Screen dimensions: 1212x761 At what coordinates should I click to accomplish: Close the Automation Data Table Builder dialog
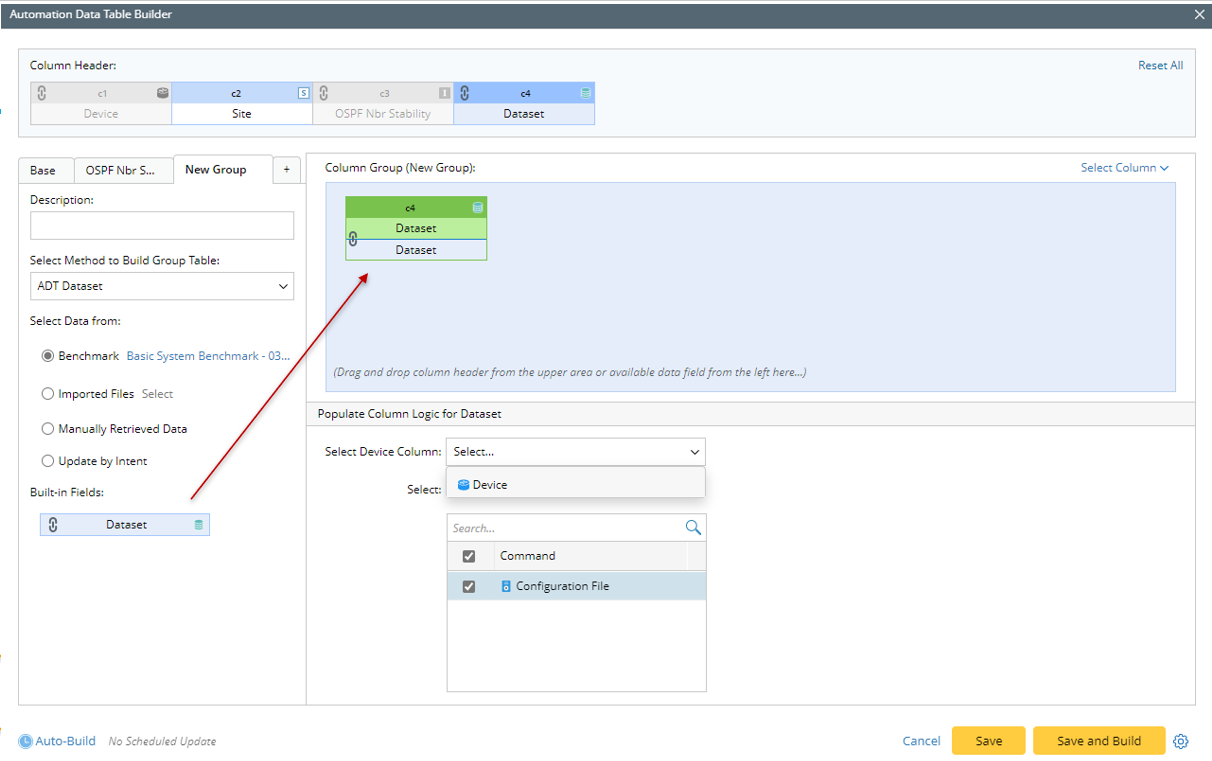pos(1199,14)
